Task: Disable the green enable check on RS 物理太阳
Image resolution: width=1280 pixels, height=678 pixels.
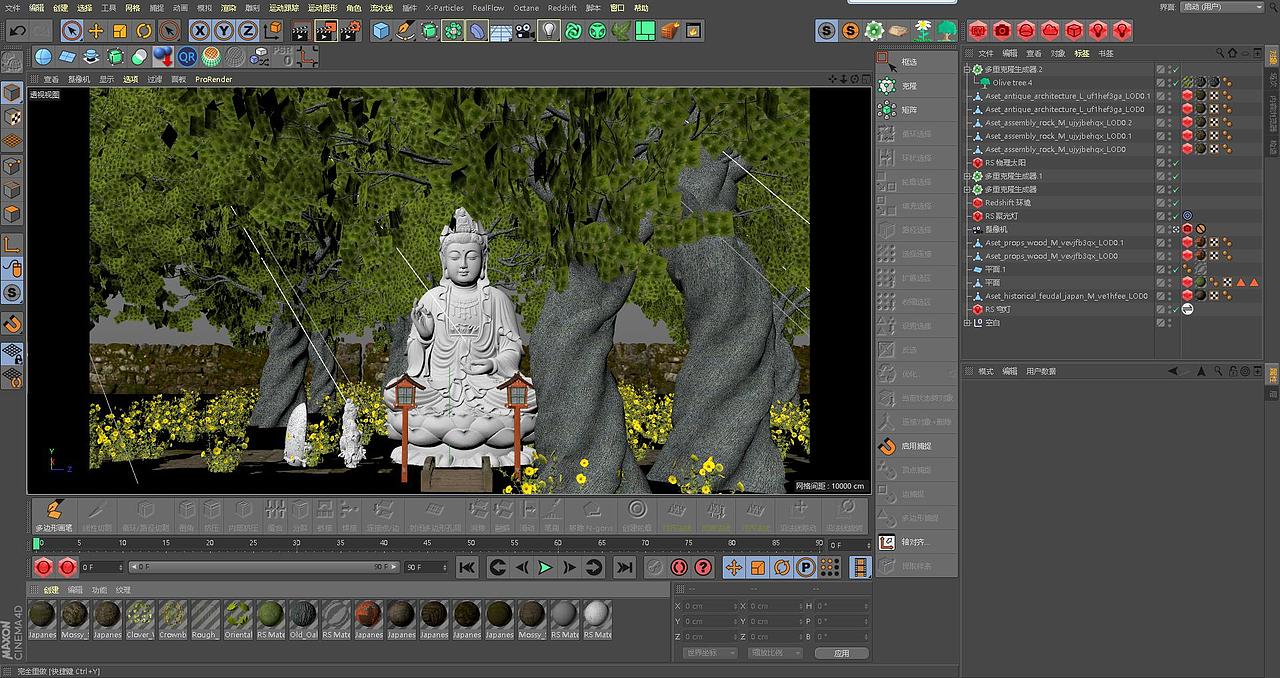Action: click(x=1175, y=163)
